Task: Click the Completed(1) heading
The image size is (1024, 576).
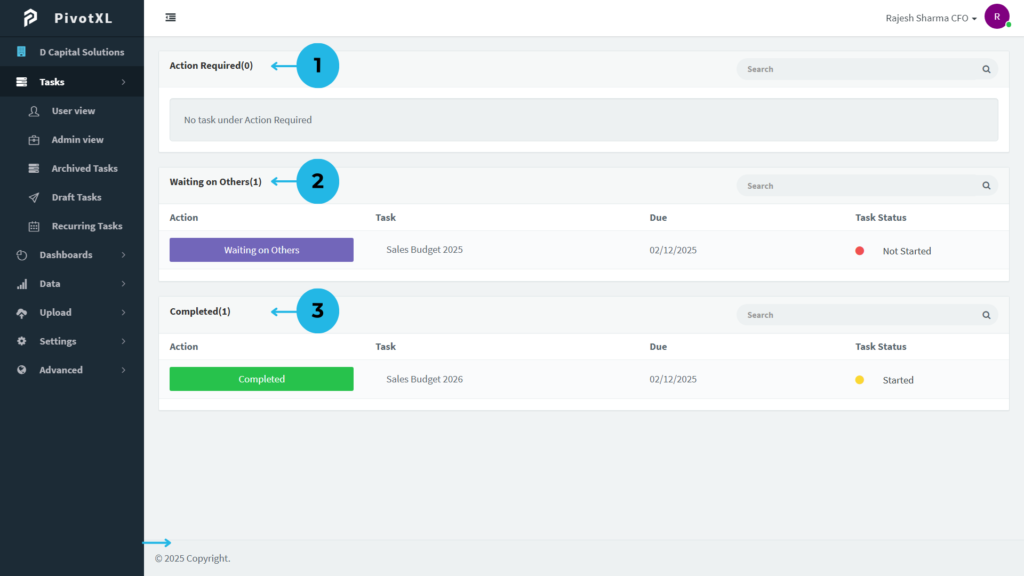Action: coord(200,312)
